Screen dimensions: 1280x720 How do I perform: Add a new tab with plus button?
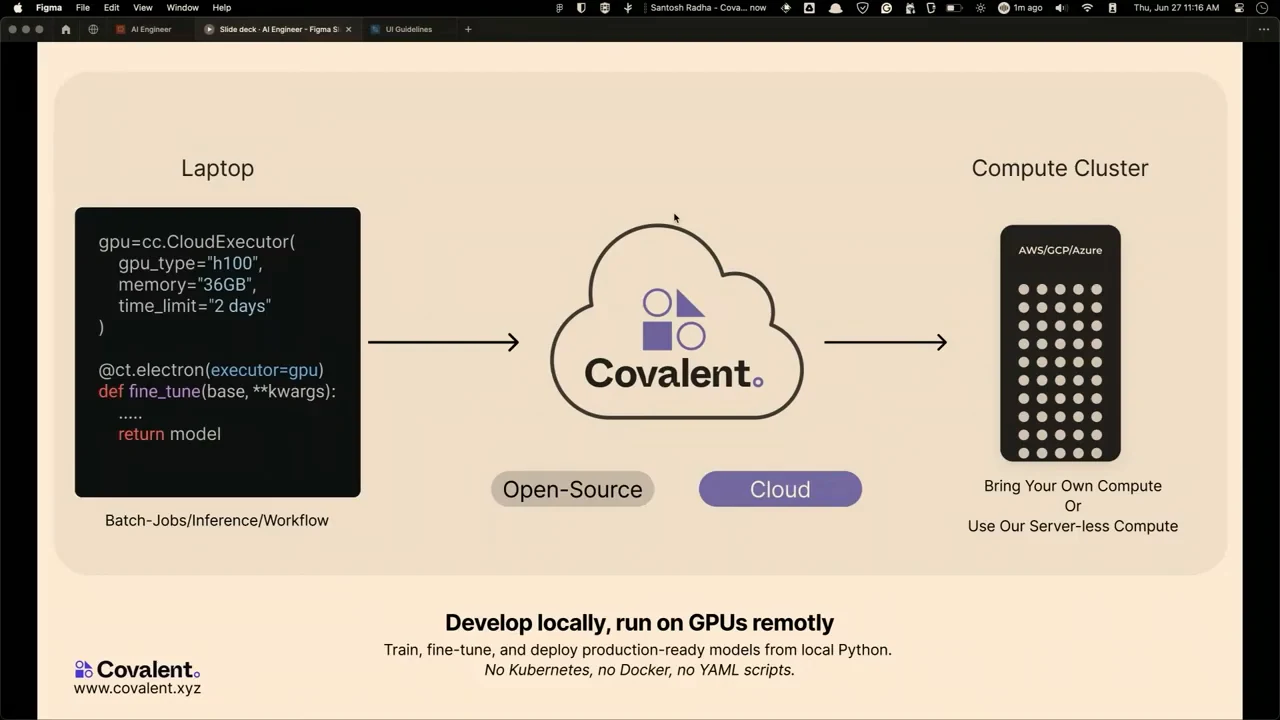coord(468,29)
